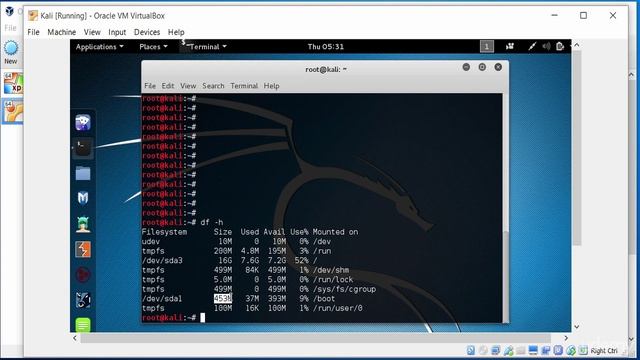Open VirtualBox Machine menu
The image size is (640, 360).
pyautogui.click(x=62, y=32)
